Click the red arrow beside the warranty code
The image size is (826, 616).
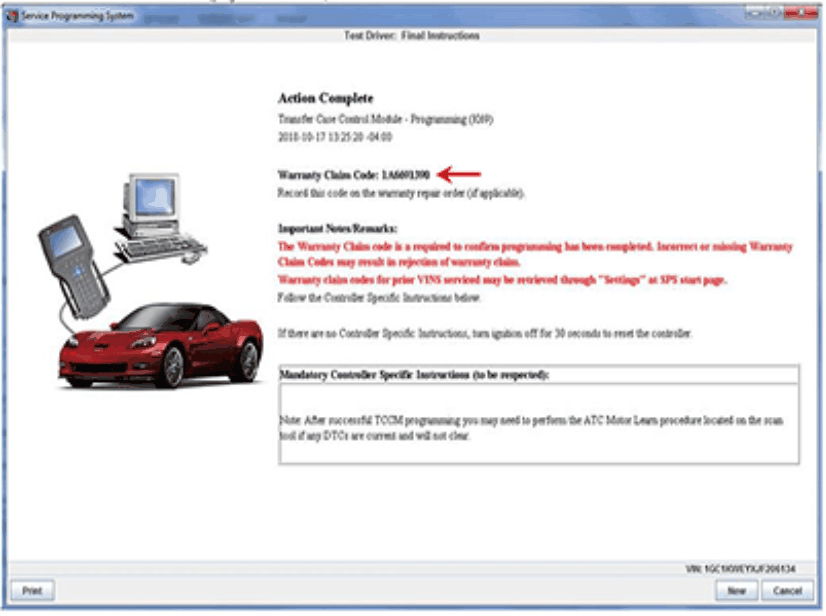[x=460, y=174]
